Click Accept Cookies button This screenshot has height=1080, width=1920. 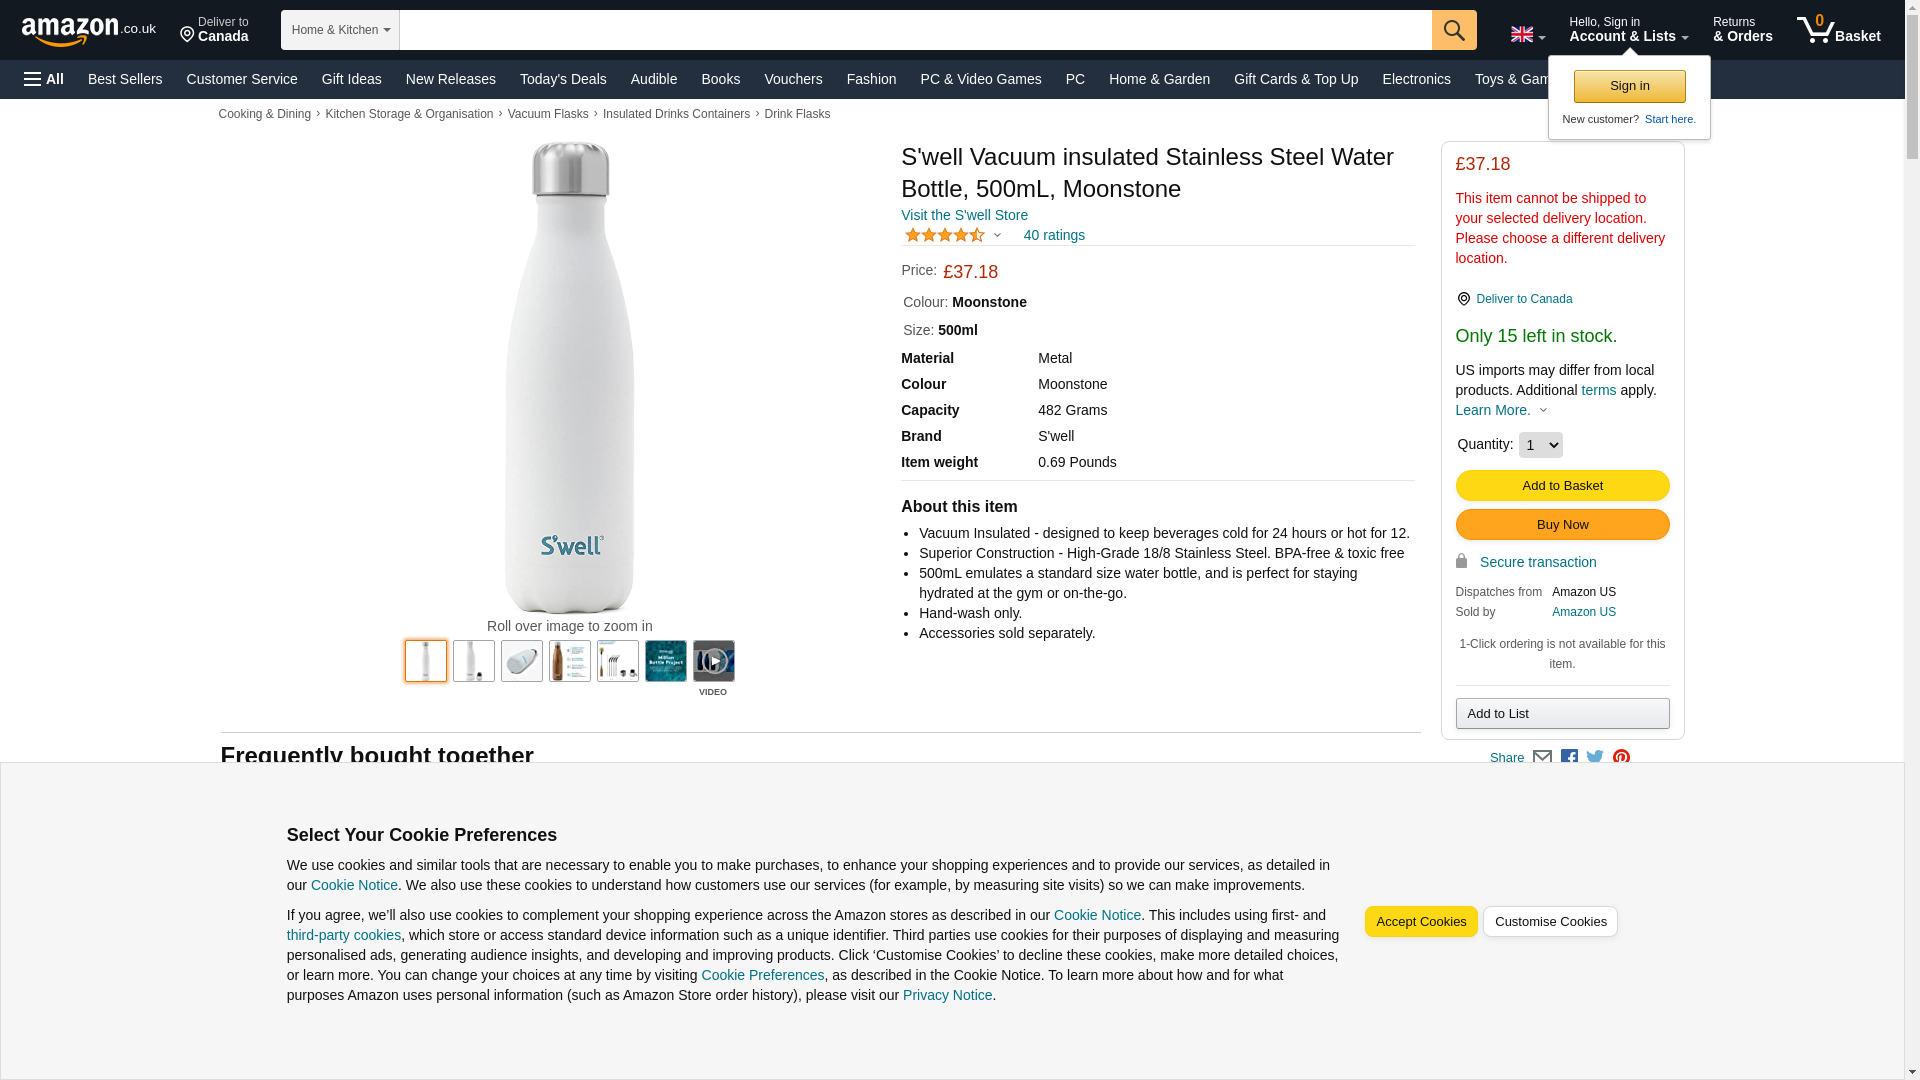[1420, 922]
